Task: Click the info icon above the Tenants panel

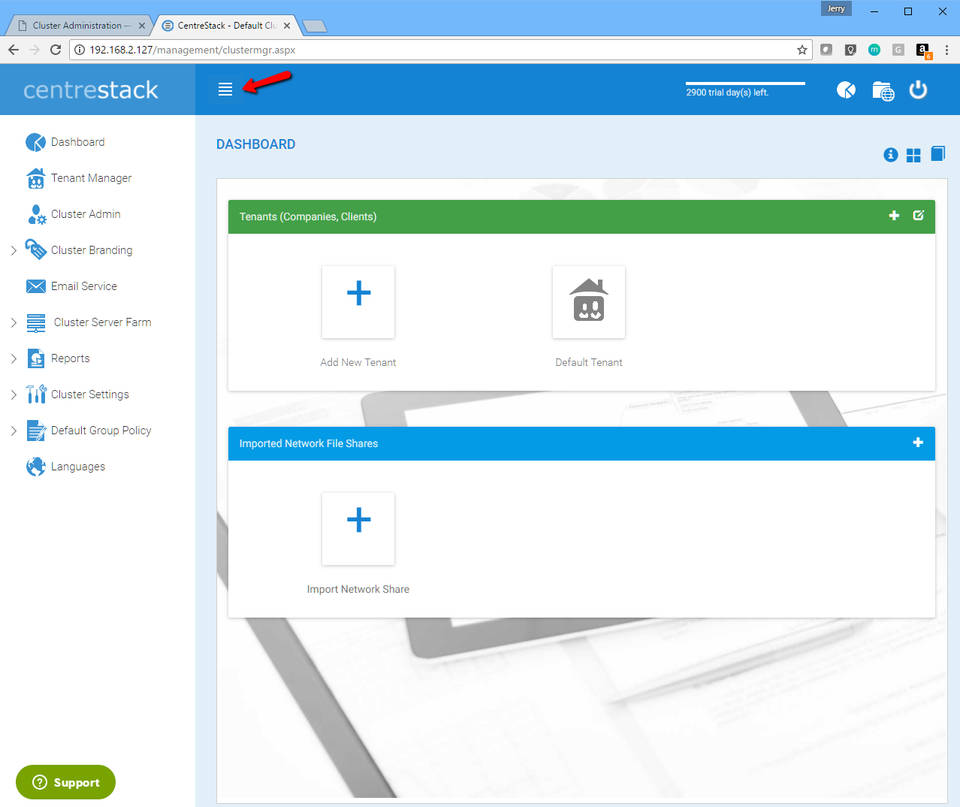Action: pyautogui.click(x=890, y=154)
